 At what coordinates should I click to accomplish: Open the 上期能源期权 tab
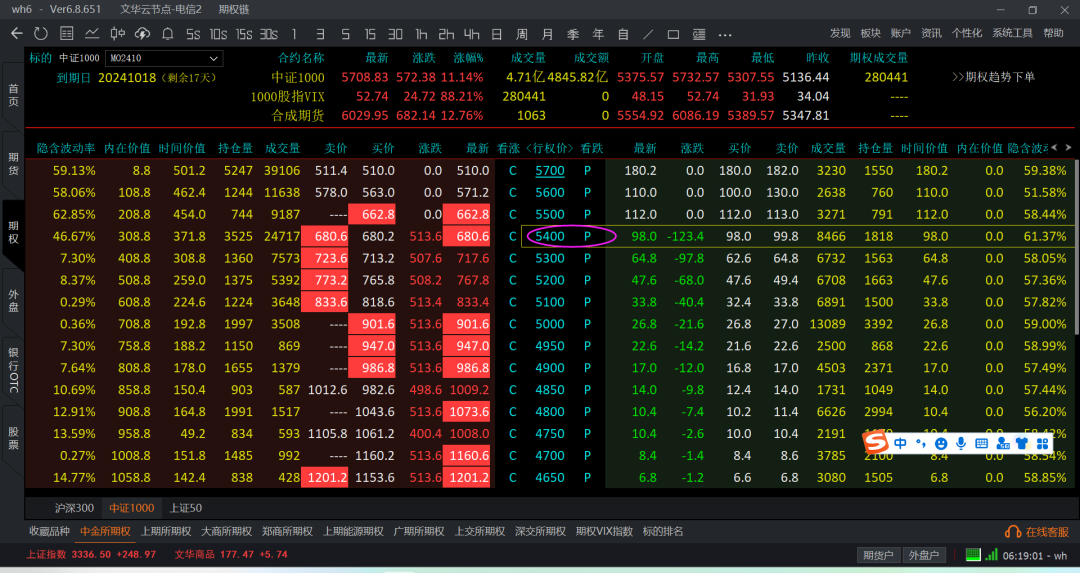(x=353, y=532)
